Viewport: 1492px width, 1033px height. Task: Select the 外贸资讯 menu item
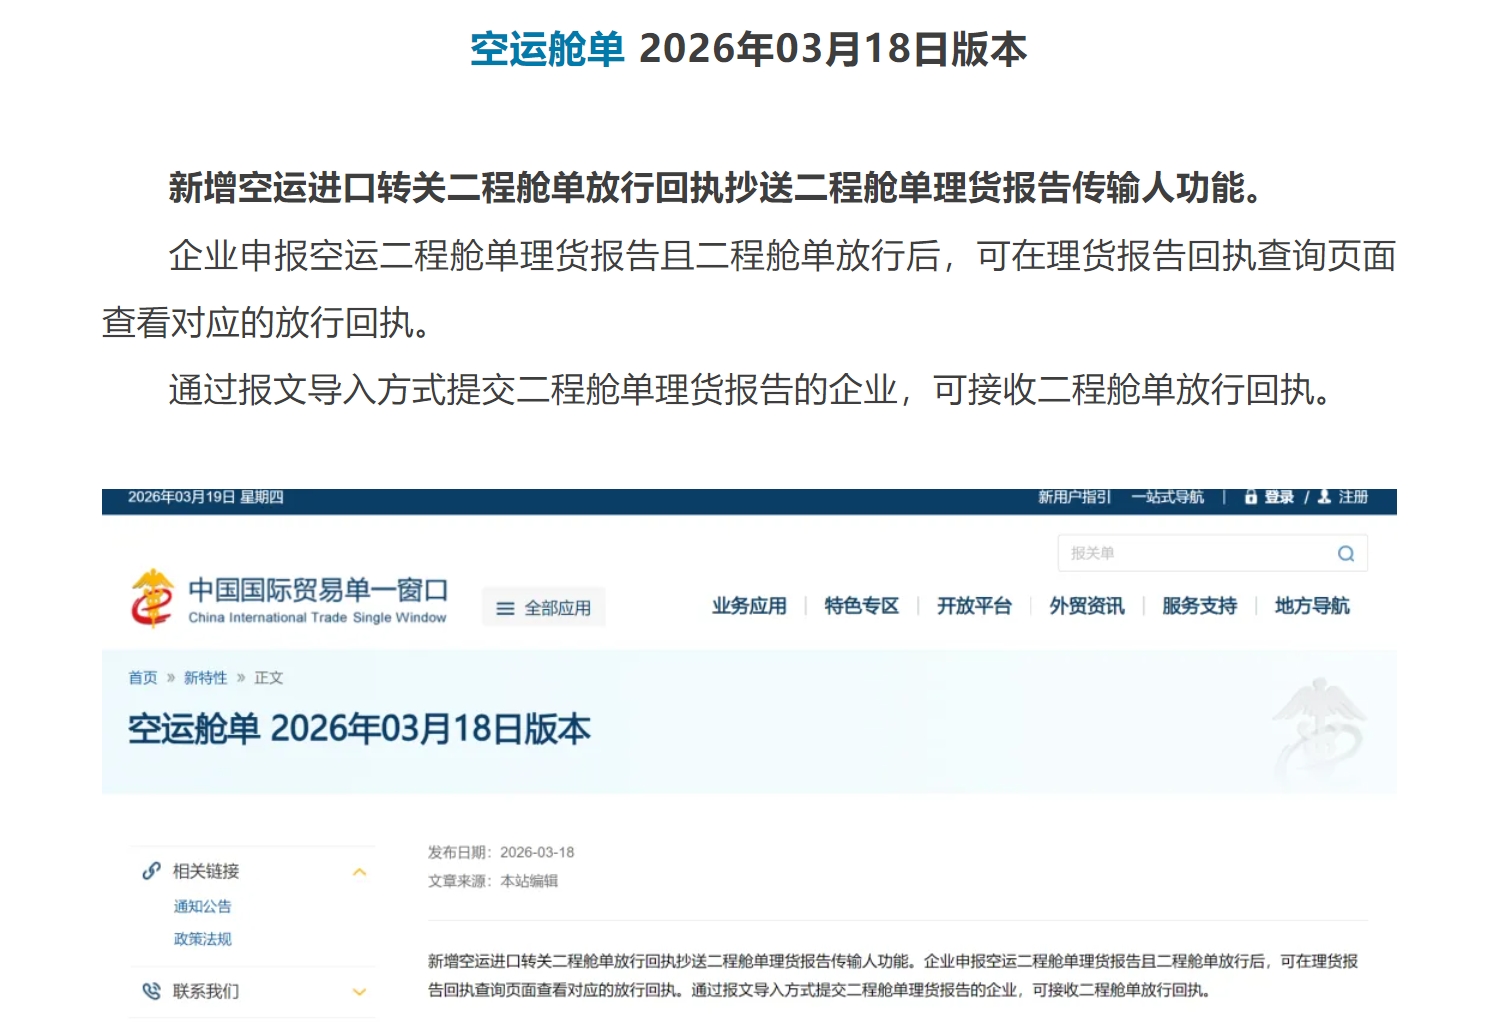[1087, 606]
